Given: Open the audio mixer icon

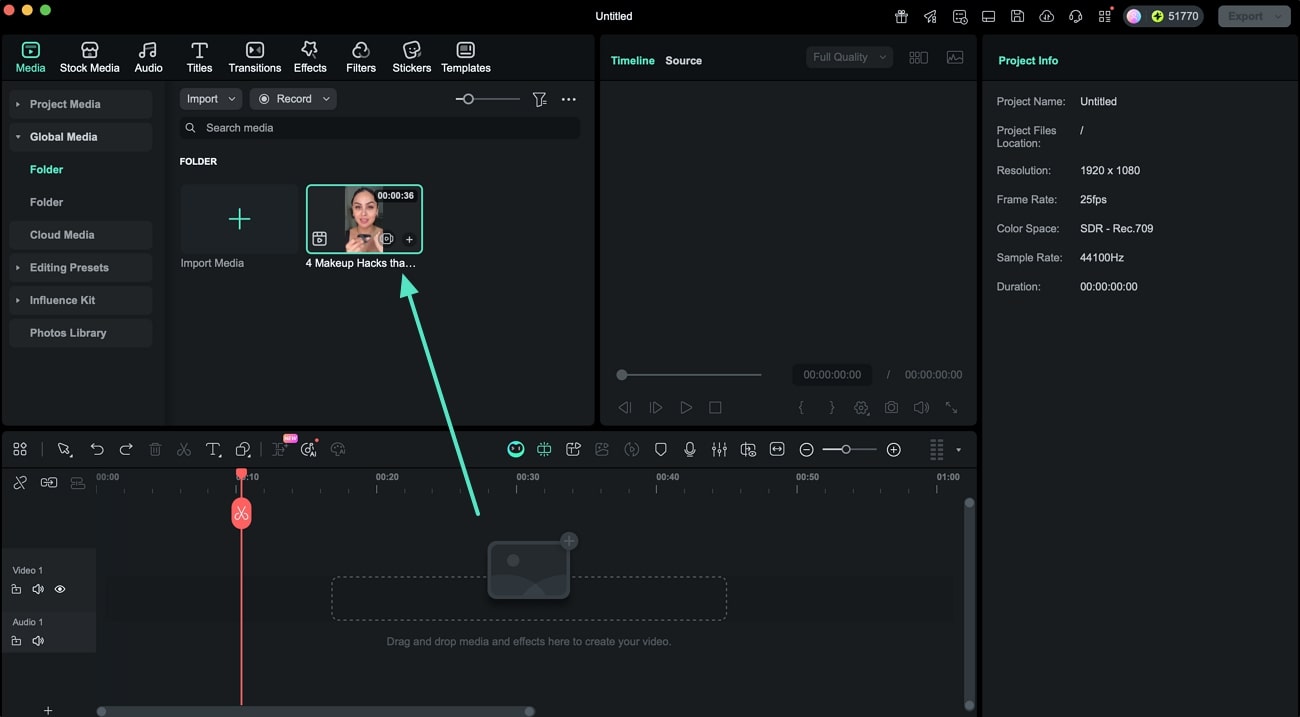Looking at the screenshot, I should (x=719, y=449).
